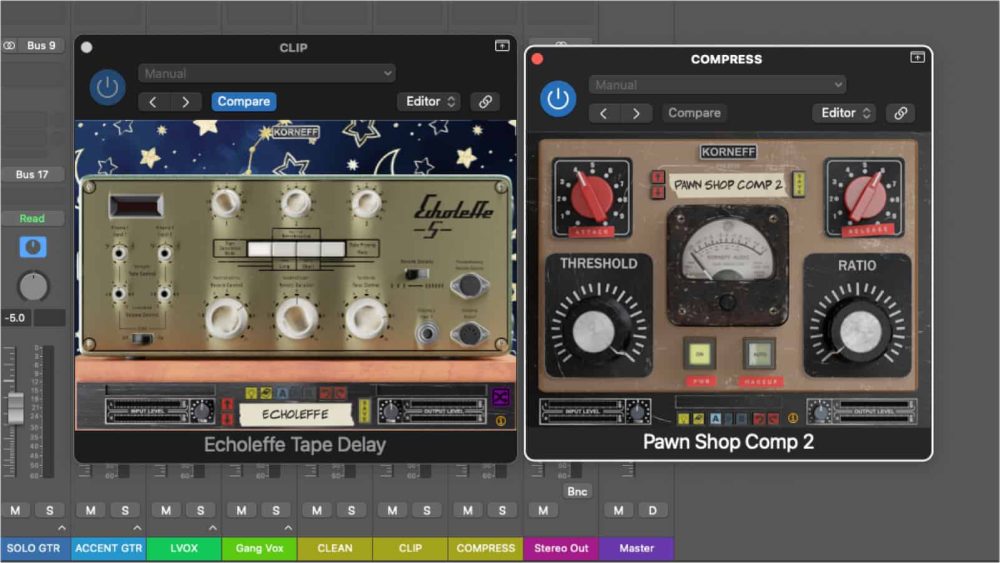Click the Echoleffe output level knob
This screenshot has width=1000, height=563.
click(x=390, y=411)
